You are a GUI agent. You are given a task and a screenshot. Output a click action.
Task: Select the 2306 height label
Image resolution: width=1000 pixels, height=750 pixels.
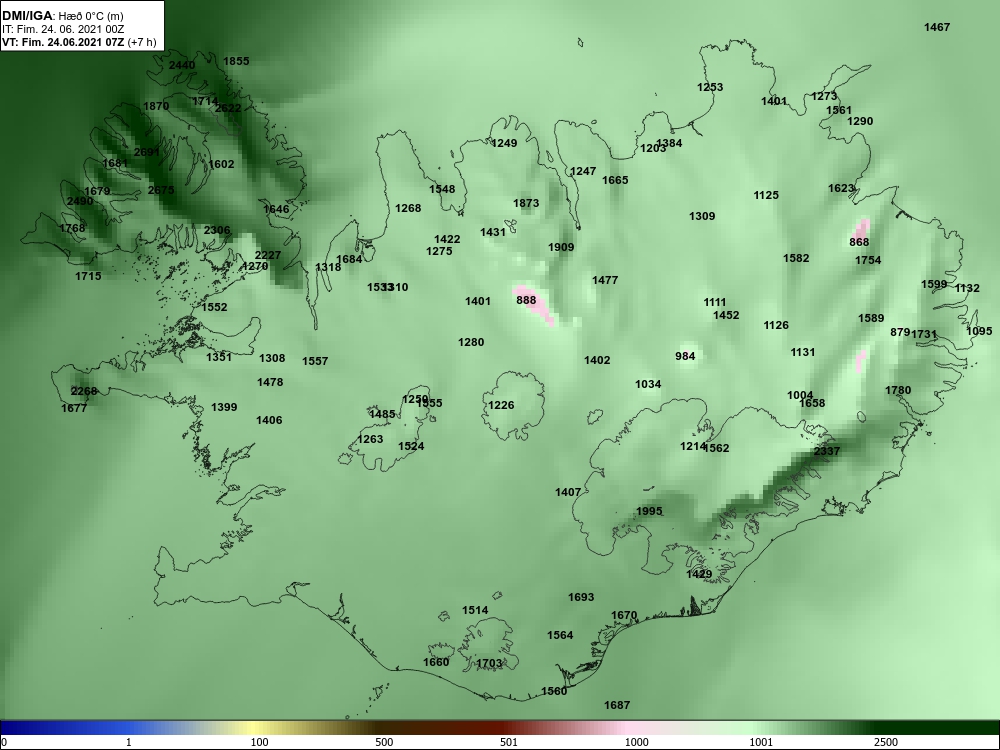click(217, 230)
